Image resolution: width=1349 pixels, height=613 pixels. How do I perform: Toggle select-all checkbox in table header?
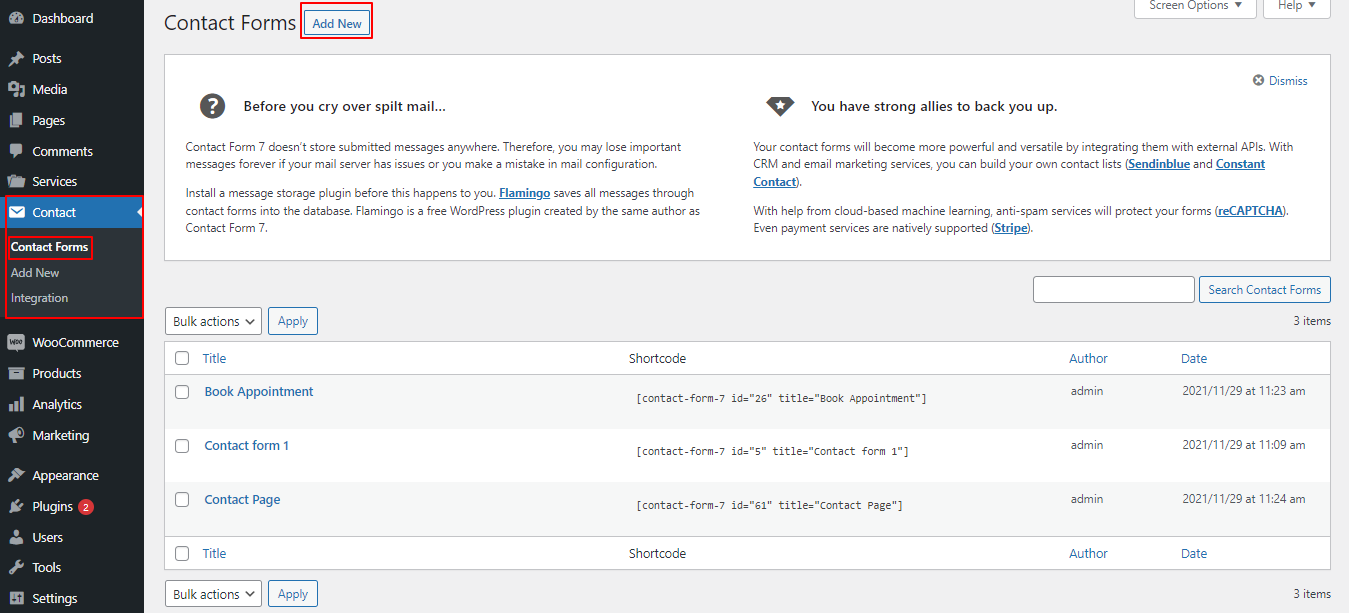tap(182, 358)
